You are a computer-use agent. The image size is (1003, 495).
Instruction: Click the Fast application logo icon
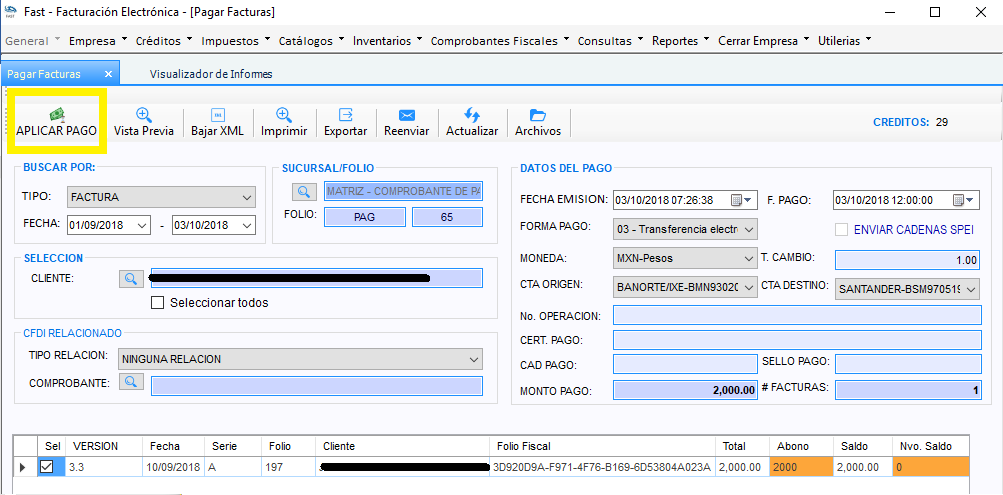pyautogui.click(x=10, y=12)
